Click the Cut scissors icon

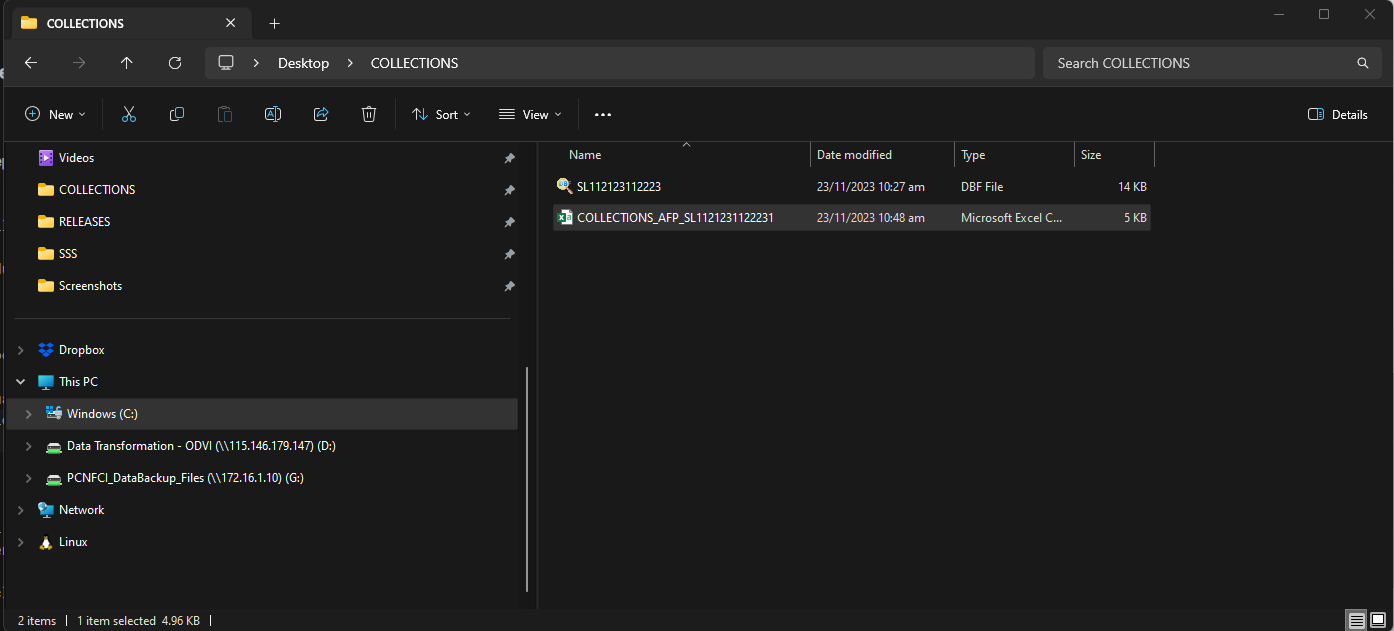point(128,115)
